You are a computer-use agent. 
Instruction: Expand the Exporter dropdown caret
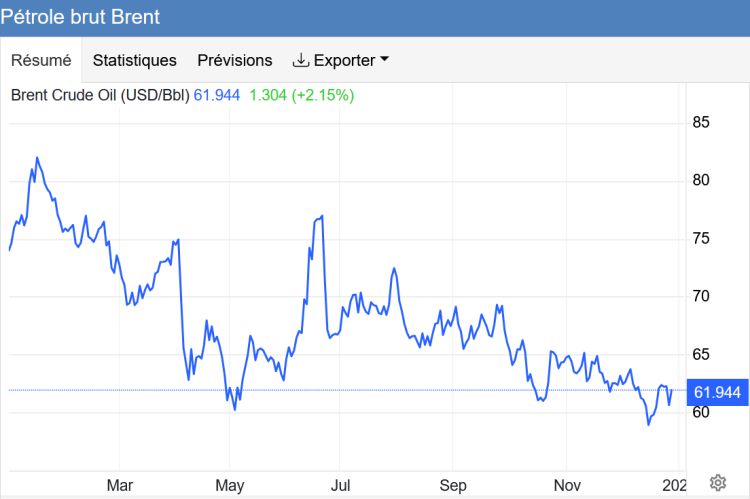click(384, 60)
